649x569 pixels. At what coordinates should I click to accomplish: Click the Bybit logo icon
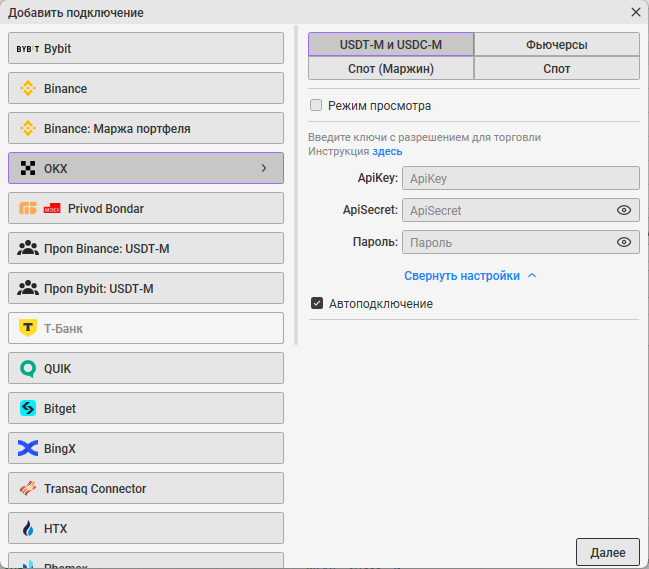[28, 49]
